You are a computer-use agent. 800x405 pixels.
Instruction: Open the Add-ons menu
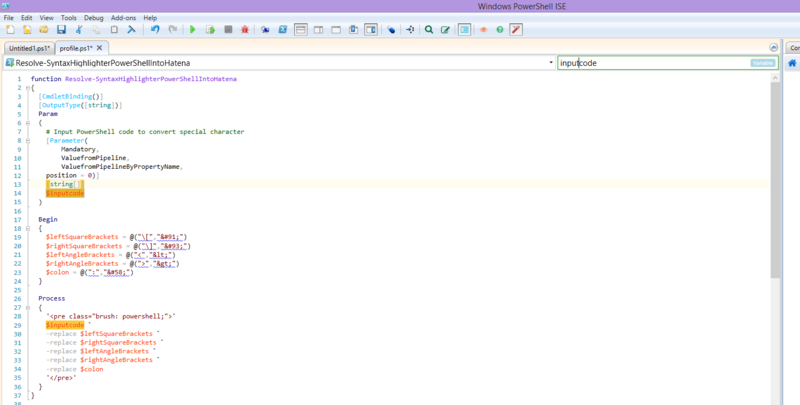tap(123, 17)
